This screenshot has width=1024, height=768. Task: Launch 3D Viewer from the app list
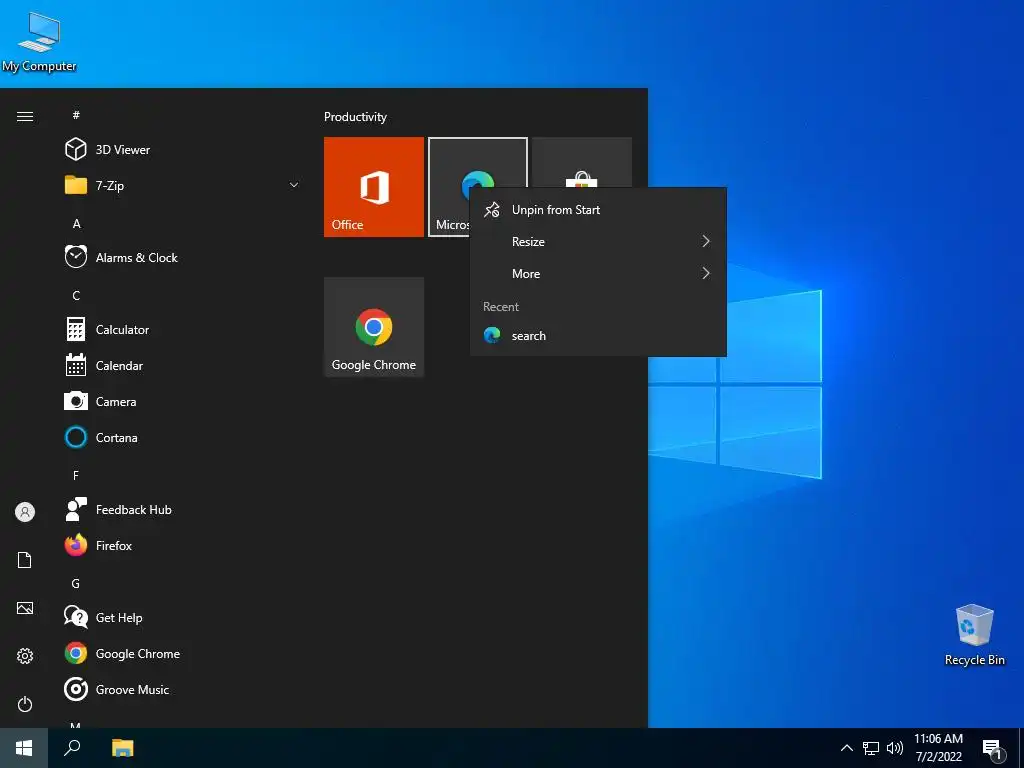(x=183, y=150)
